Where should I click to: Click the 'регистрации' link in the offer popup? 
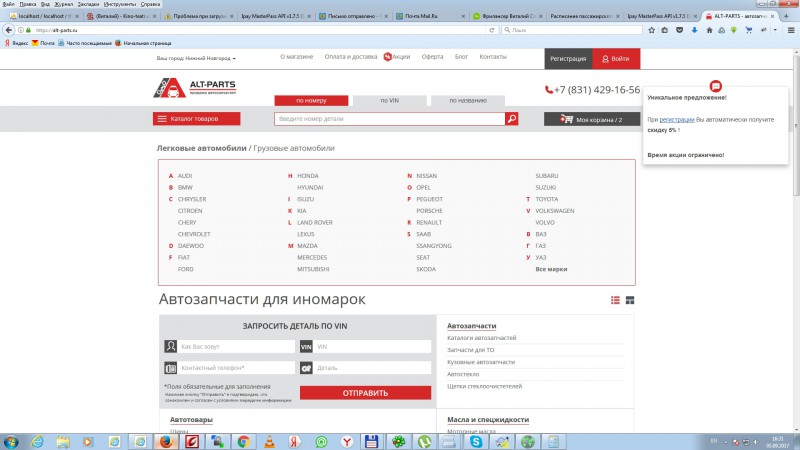point(677,119)
